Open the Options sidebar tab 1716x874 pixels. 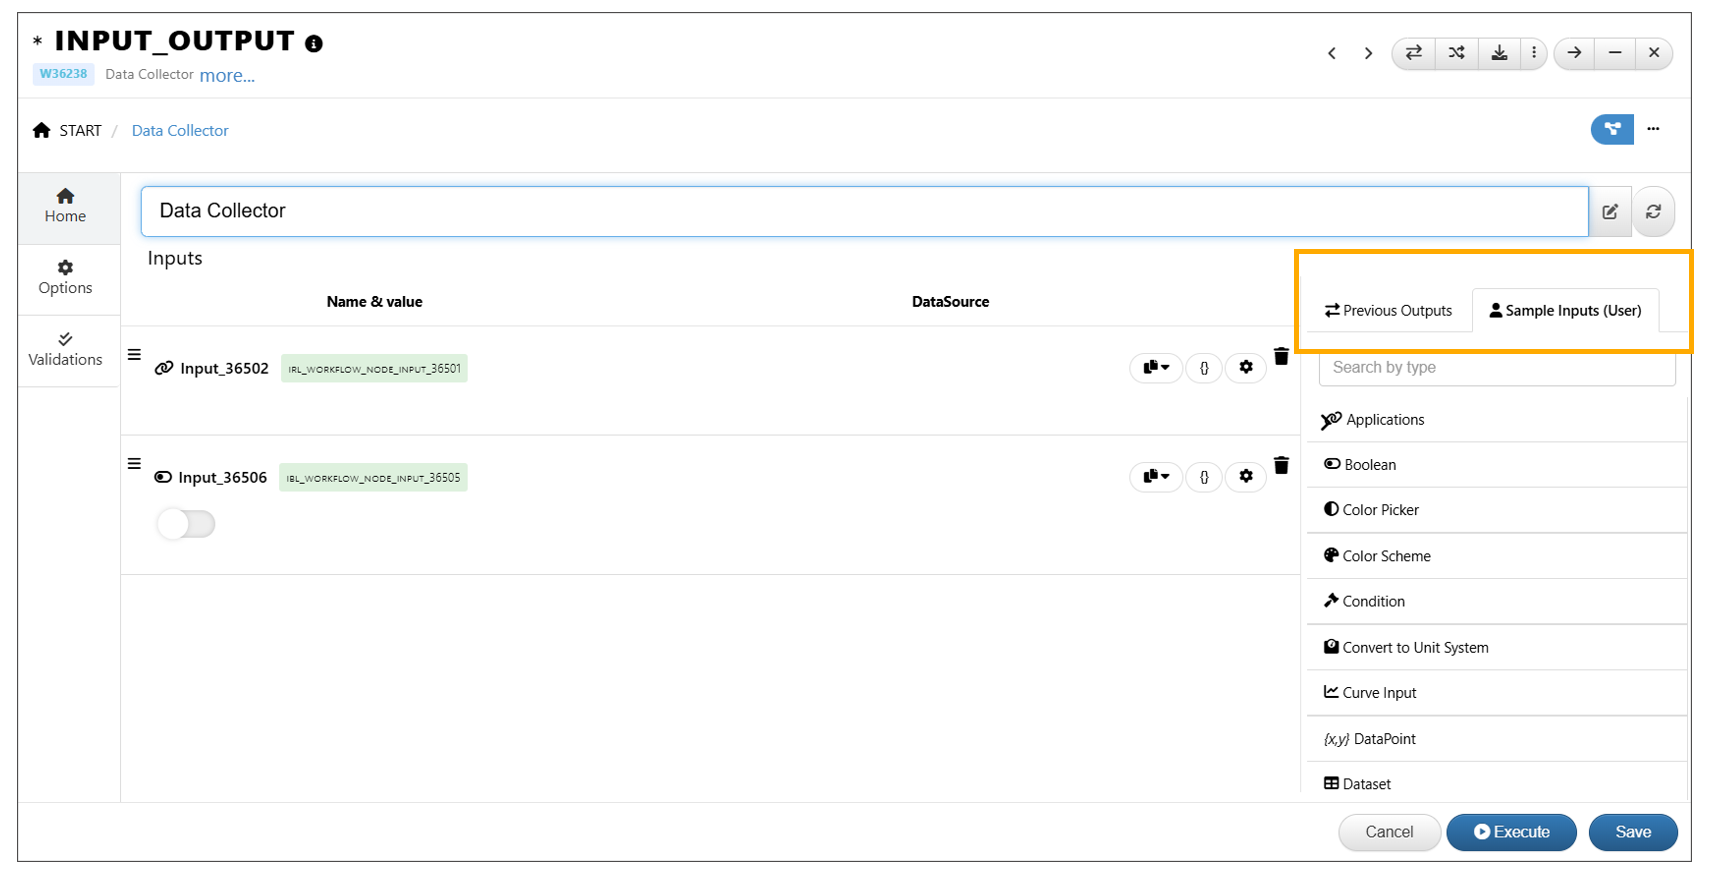(x=65, y=277)
